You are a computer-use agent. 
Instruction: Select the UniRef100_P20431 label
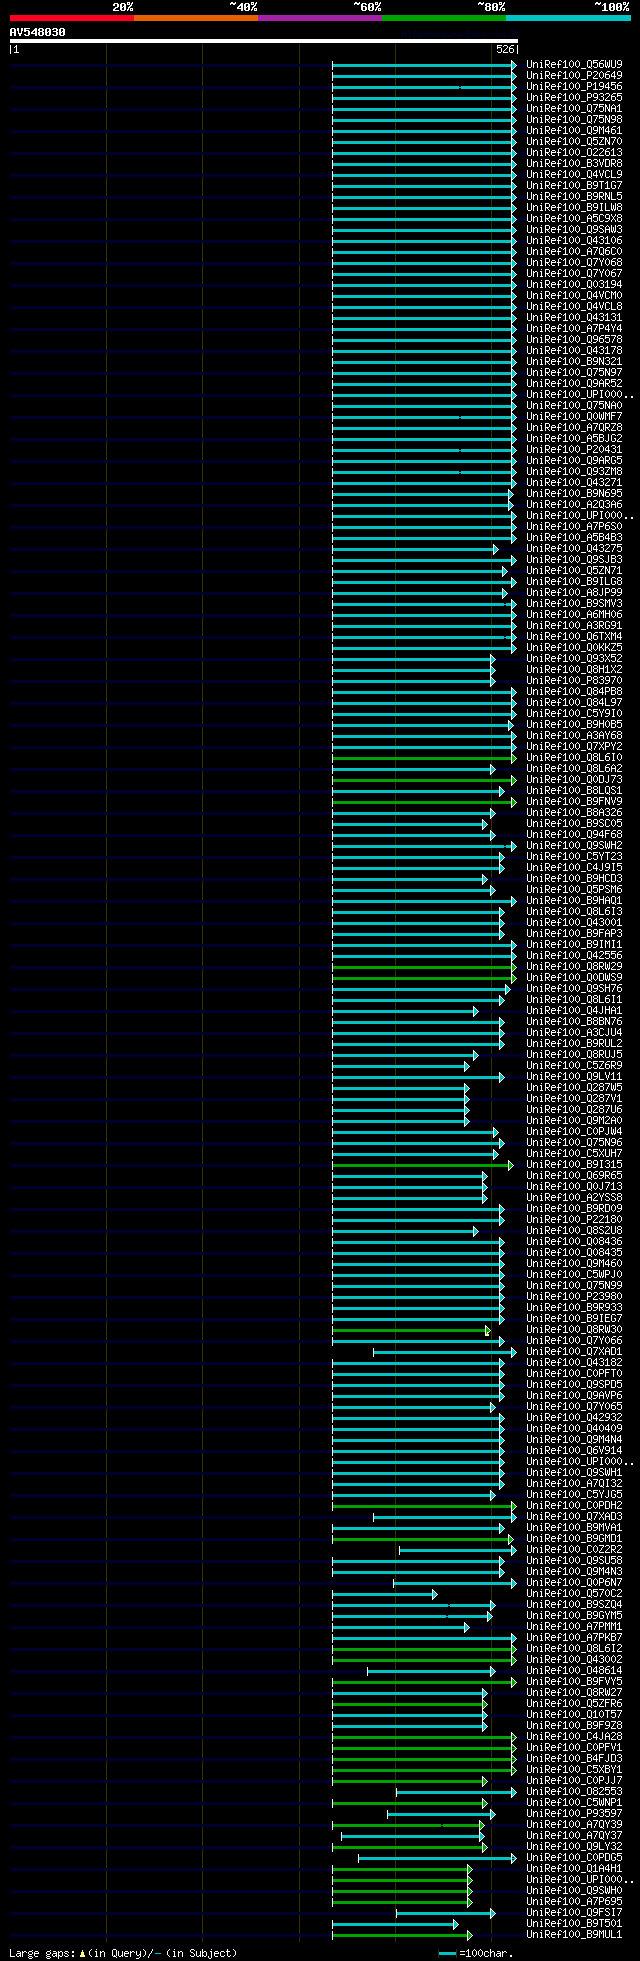[x=574, y=449]
